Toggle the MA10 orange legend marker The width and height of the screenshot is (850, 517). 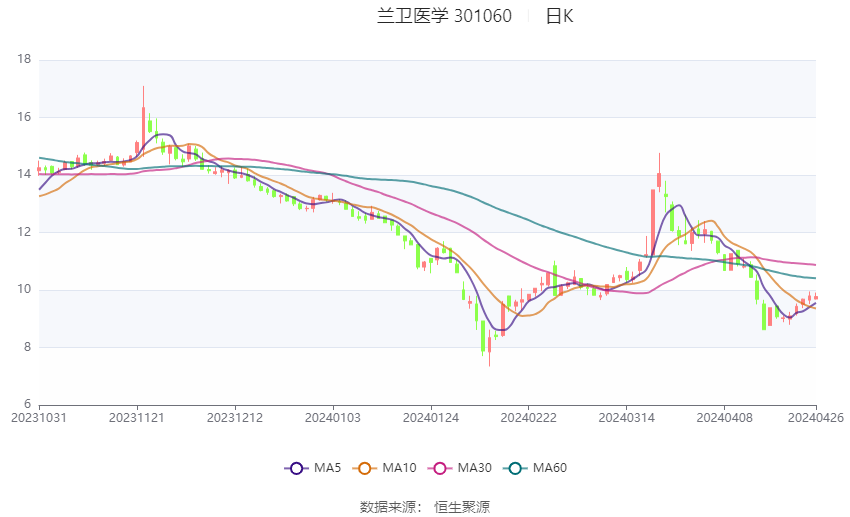(x=366, y=468)
